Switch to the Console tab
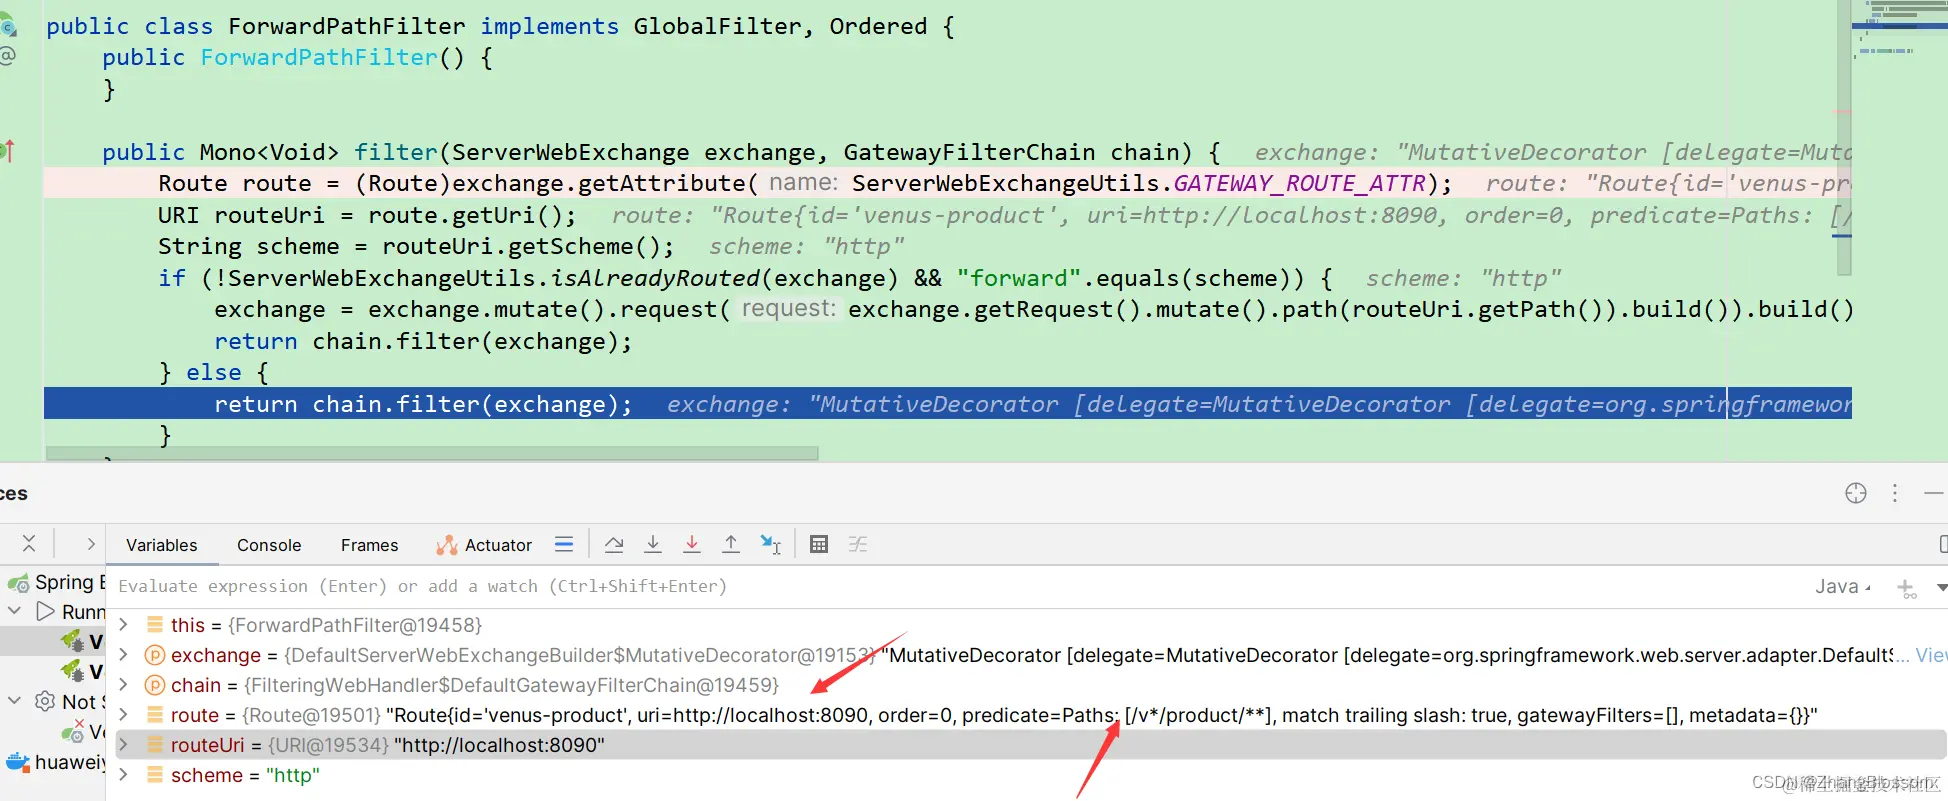1948x801 pixels. (269, 545)
